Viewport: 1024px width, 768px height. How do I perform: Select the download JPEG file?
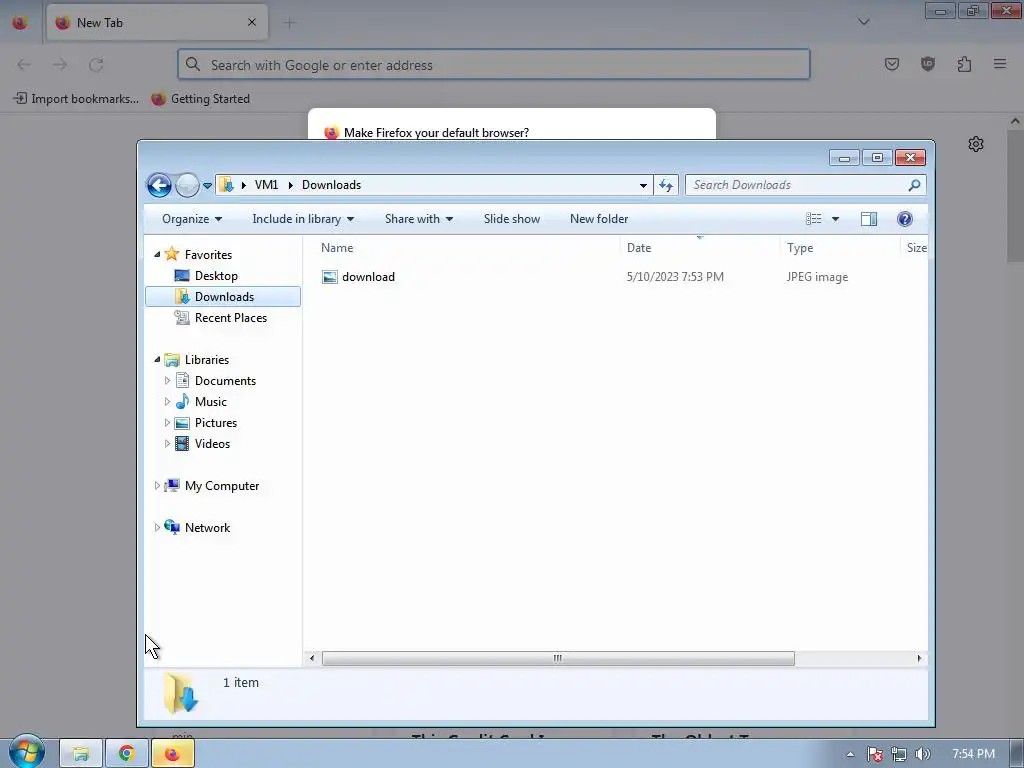pyautogui.click(x=368, y=277)
